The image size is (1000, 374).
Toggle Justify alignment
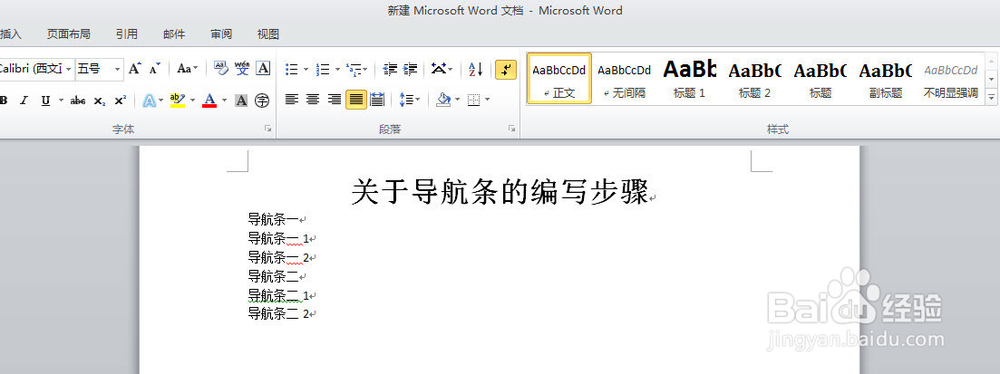356,100
